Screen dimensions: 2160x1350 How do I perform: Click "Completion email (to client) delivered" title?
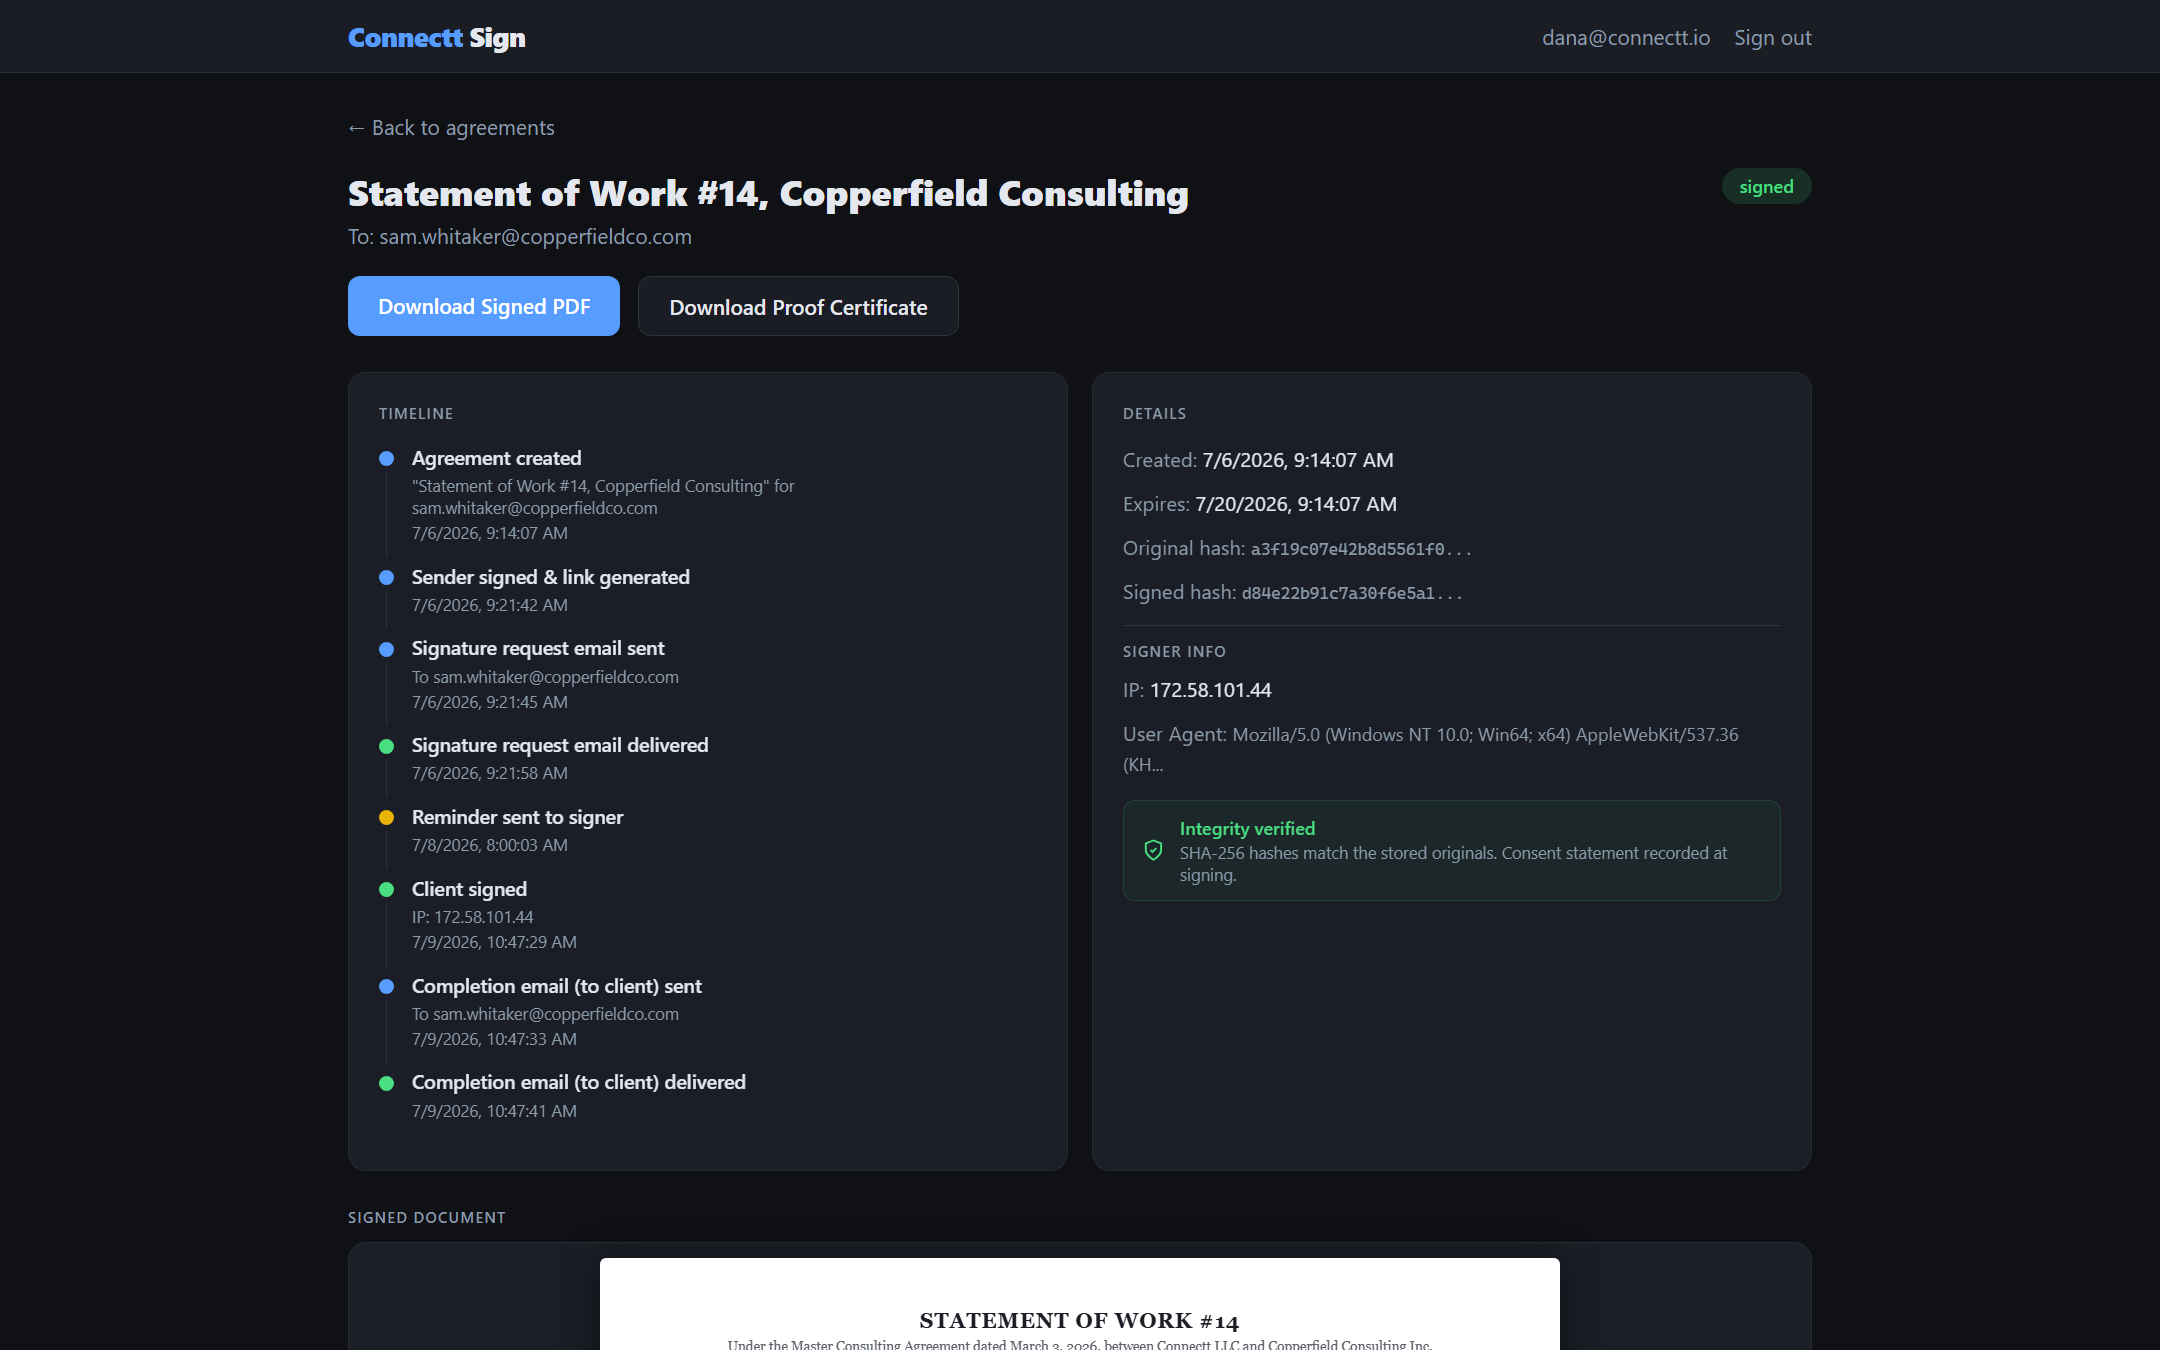coord(578,1082)
